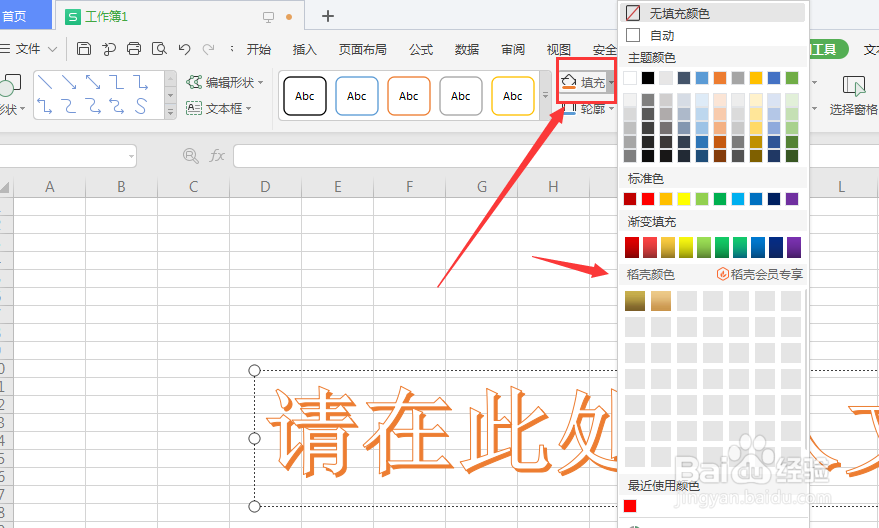The image size is (879, 528).
Task: Open the Outline dropdown arrow
Action: [611, 109]
